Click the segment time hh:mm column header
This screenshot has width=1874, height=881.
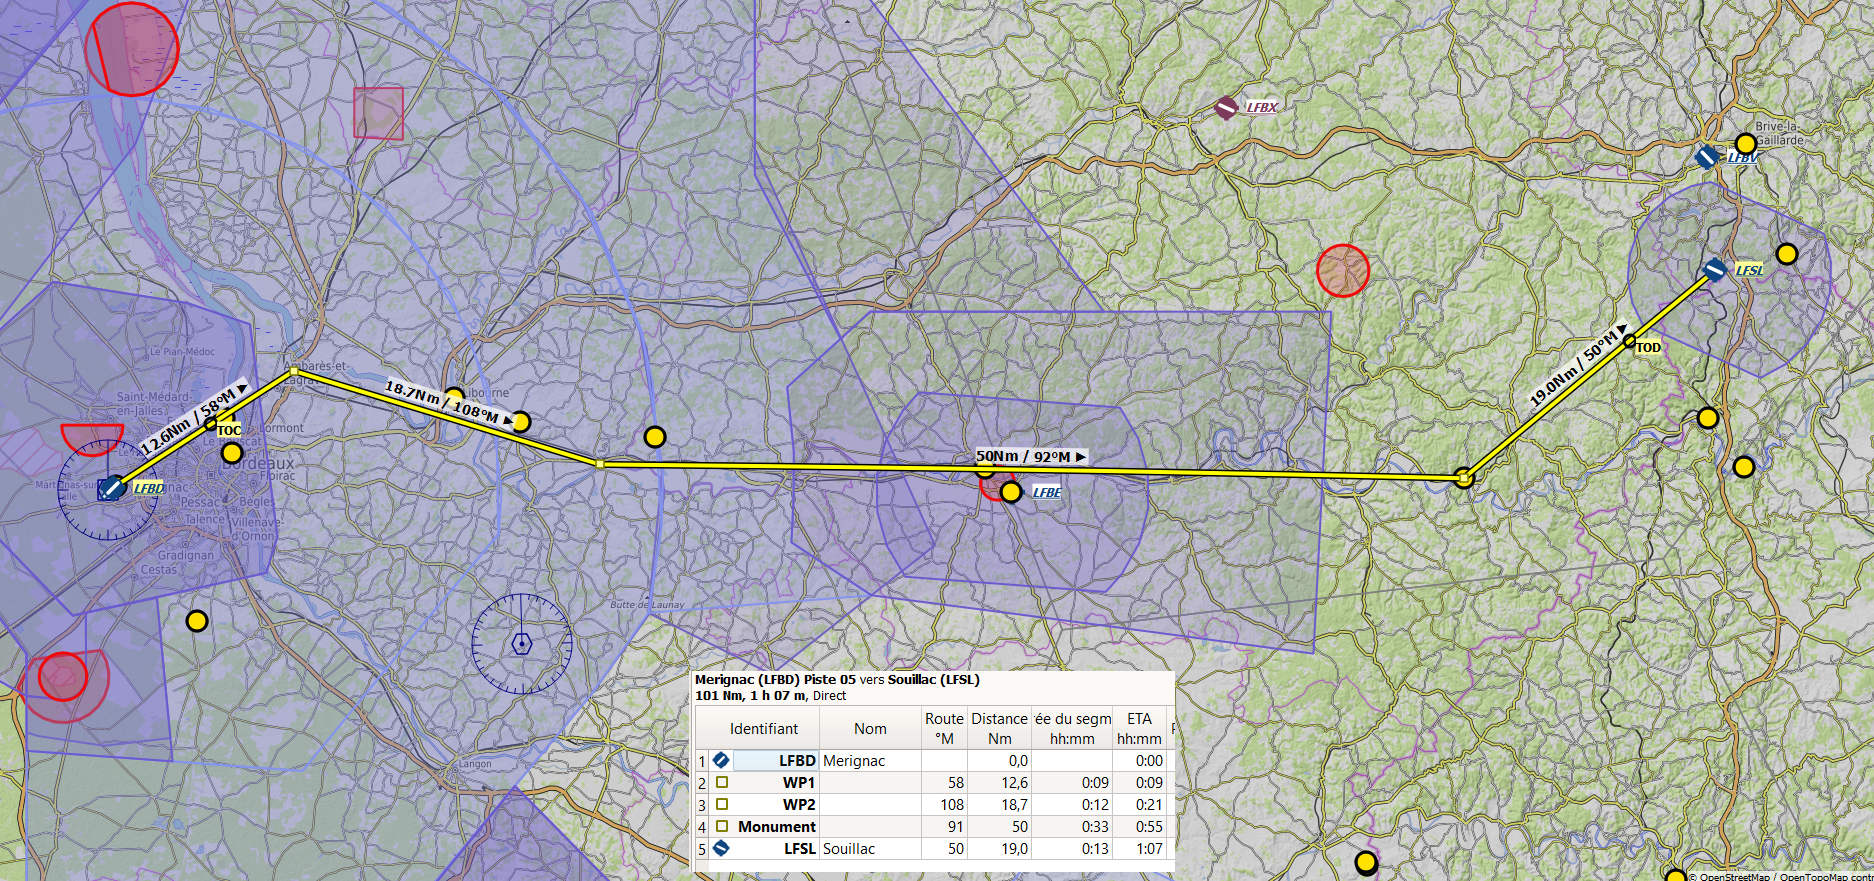point(1072,729)
